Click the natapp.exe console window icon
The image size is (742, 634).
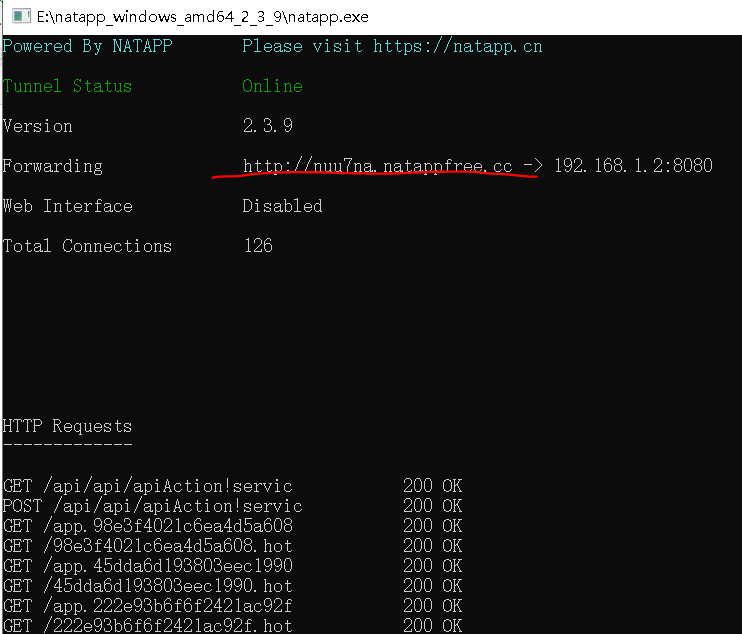[x=21, y=17]
